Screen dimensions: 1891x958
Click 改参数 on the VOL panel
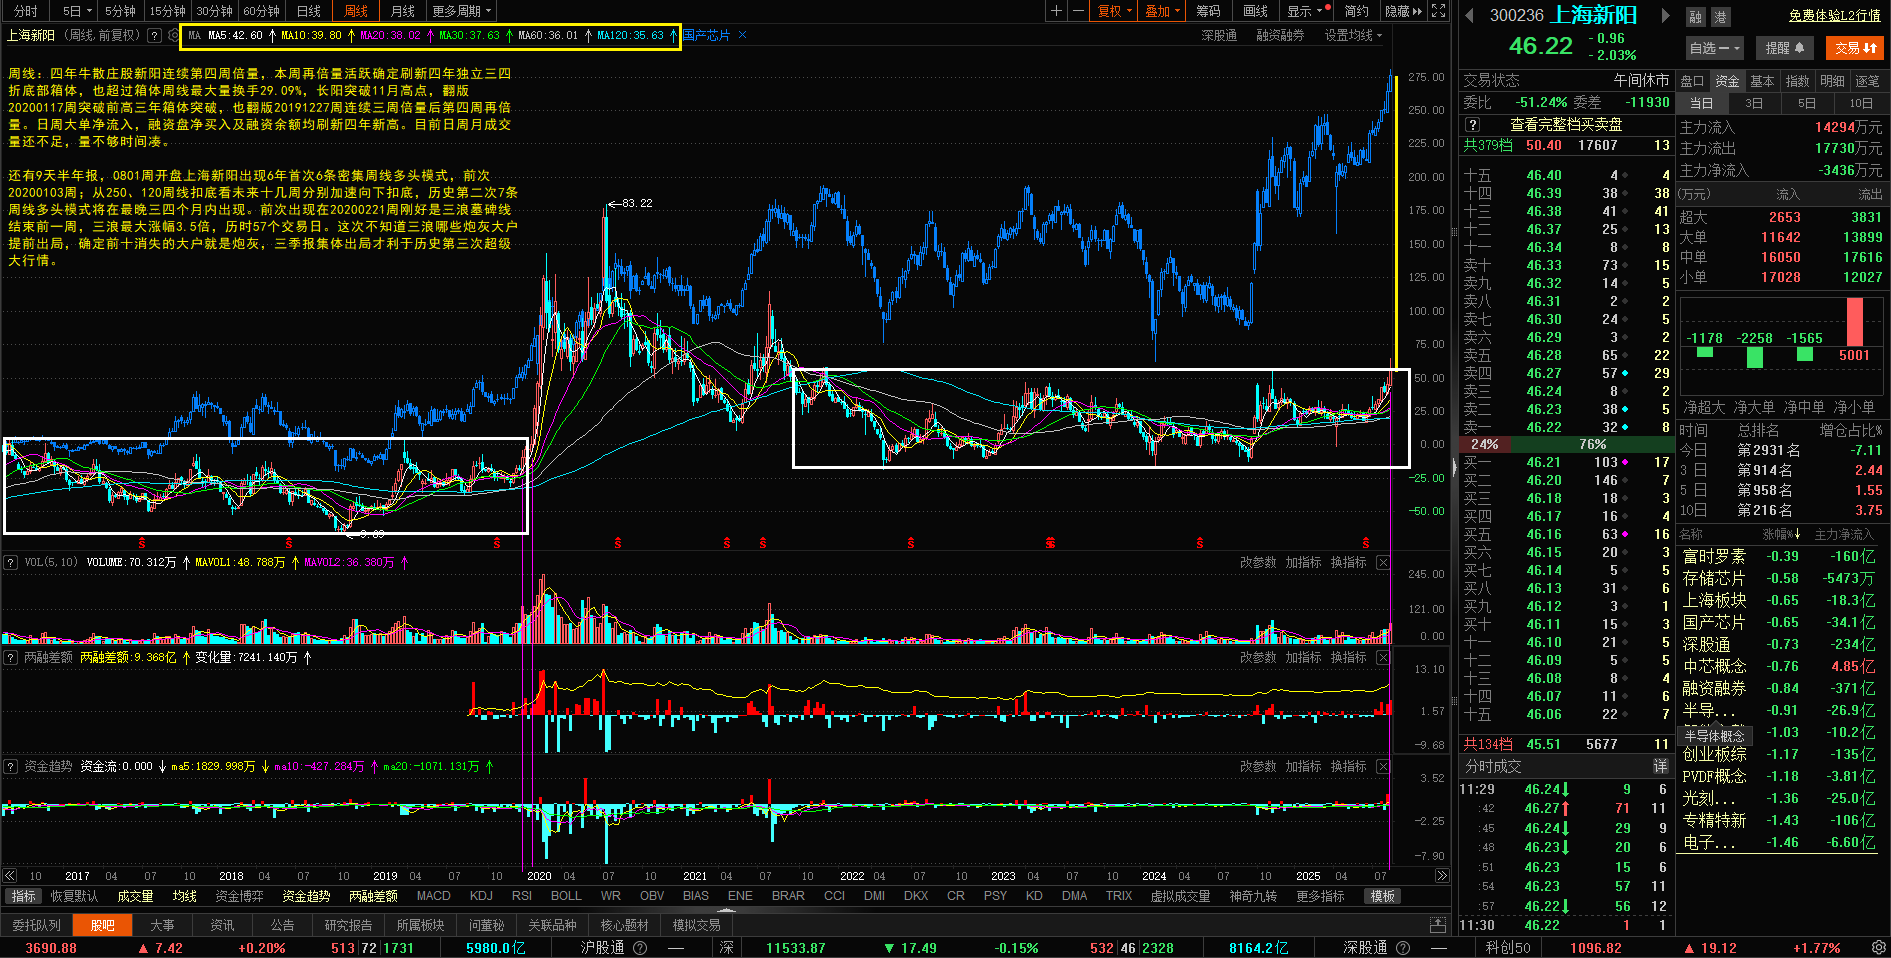[x=1258, y=563]
